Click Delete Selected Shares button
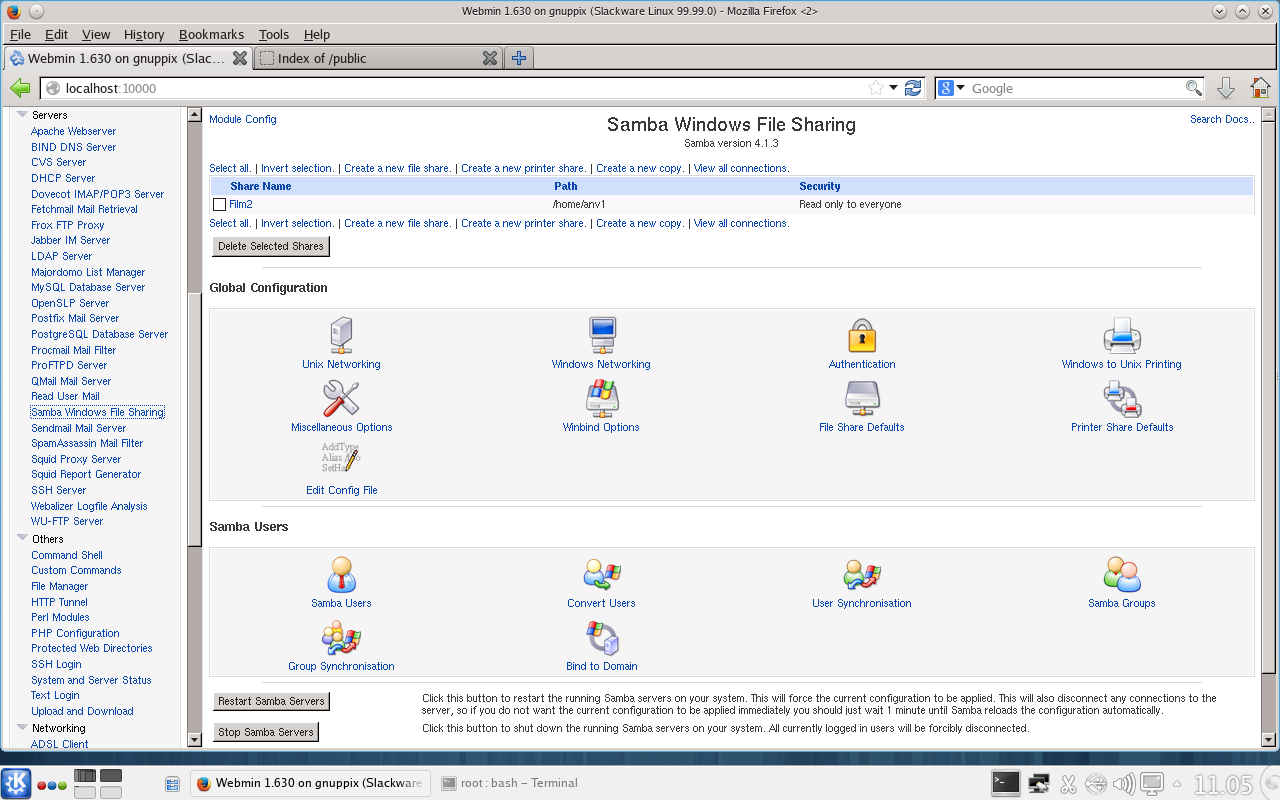Screen dimensions: 1280x800 271,246
